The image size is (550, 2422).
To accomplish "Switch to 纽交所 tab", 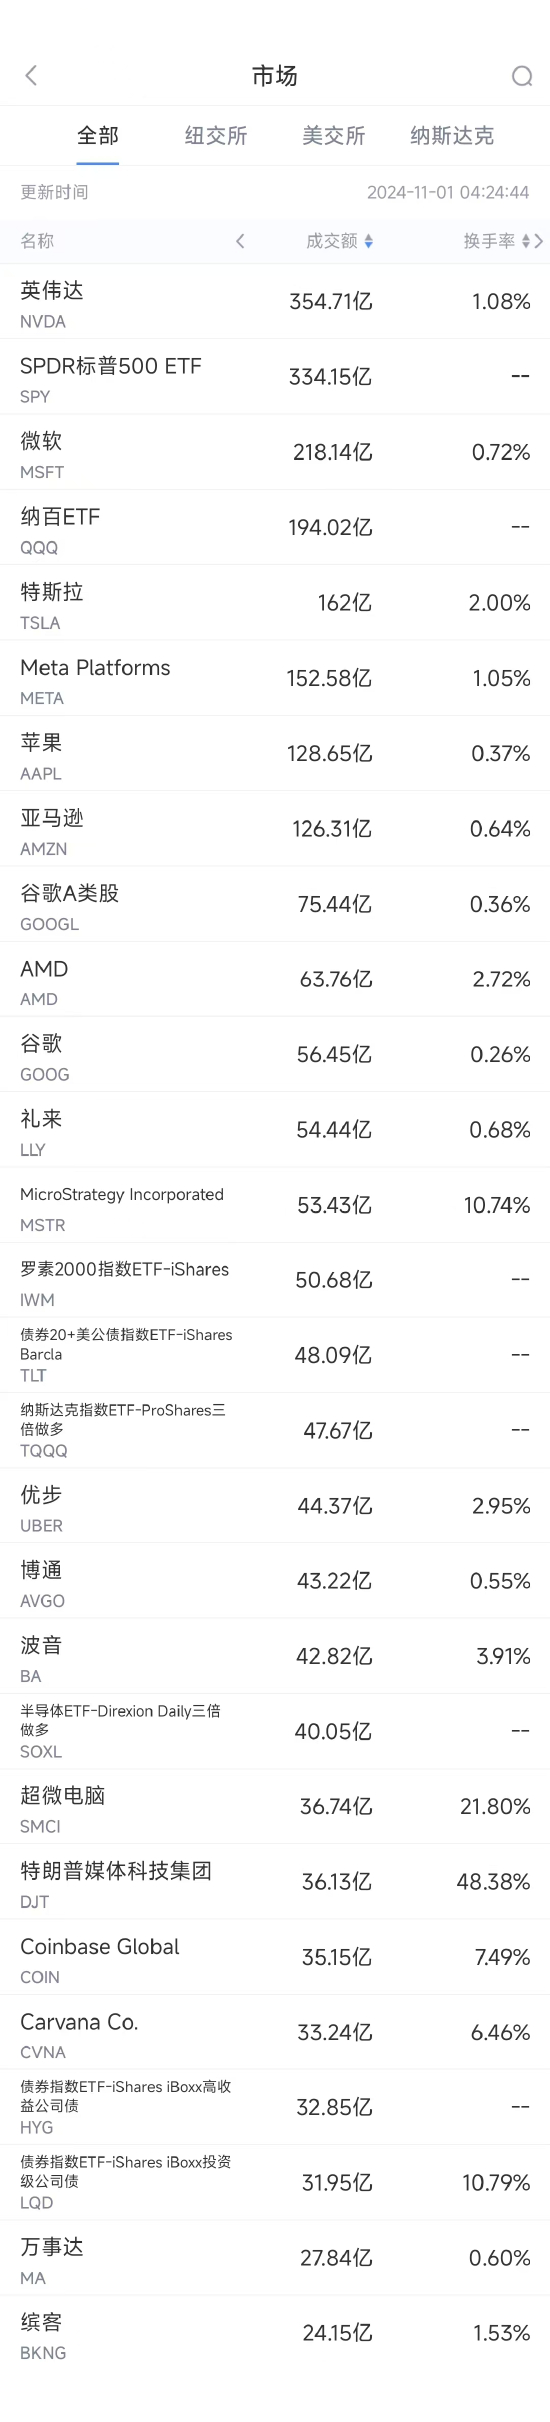I will click(216, 136).
